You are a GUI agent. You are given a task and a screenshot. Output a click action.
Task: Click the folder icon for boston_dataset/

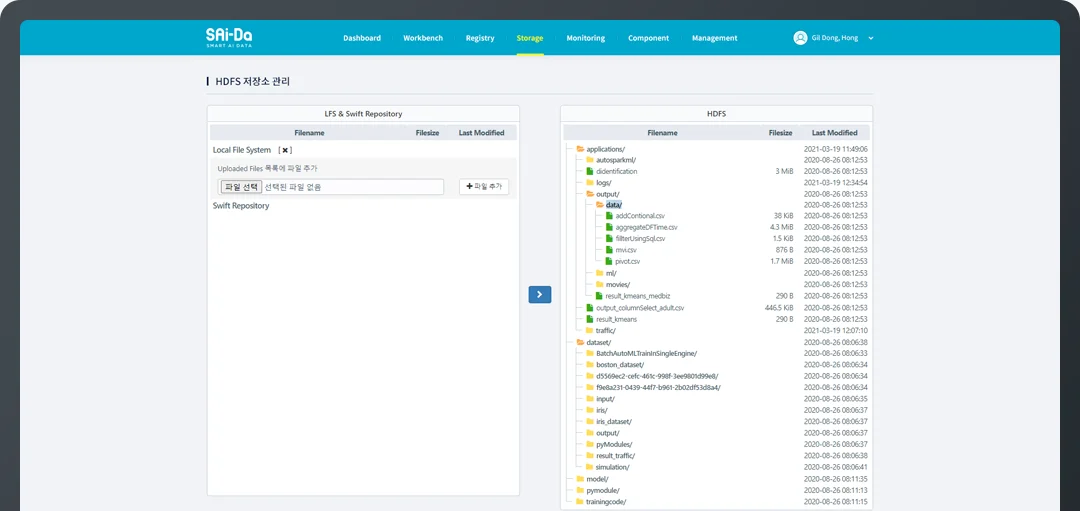tap(590, 365)
